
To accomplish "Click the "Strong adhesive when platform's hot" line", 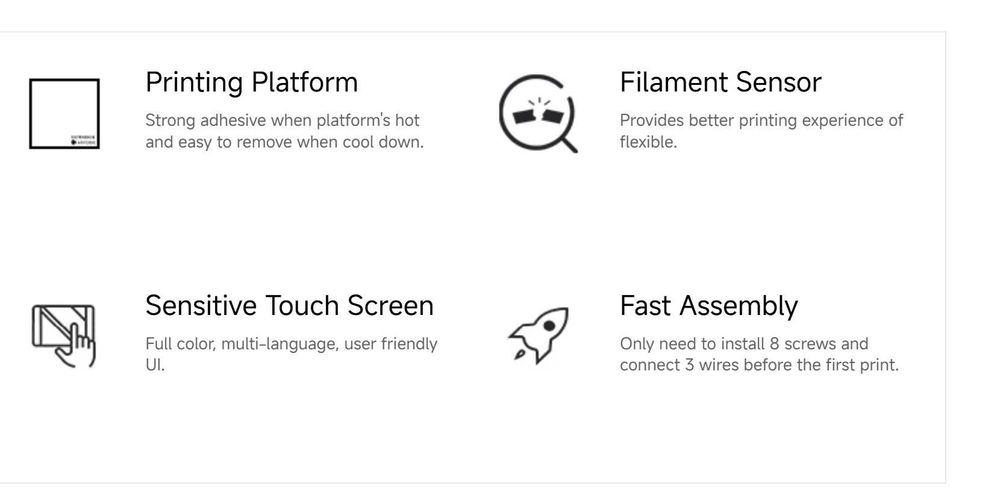I will 284,120.
